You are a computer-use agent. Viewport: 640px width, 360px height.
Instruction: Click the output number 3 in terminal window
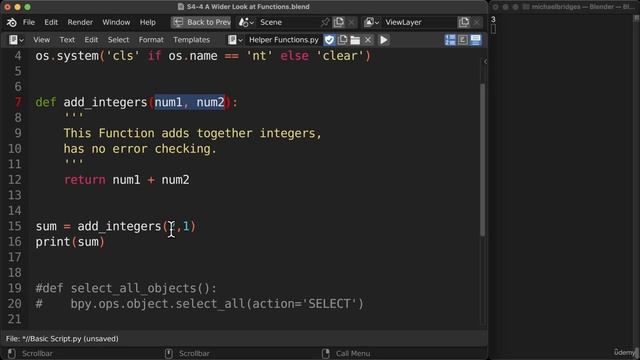click(x=493, y=20)
